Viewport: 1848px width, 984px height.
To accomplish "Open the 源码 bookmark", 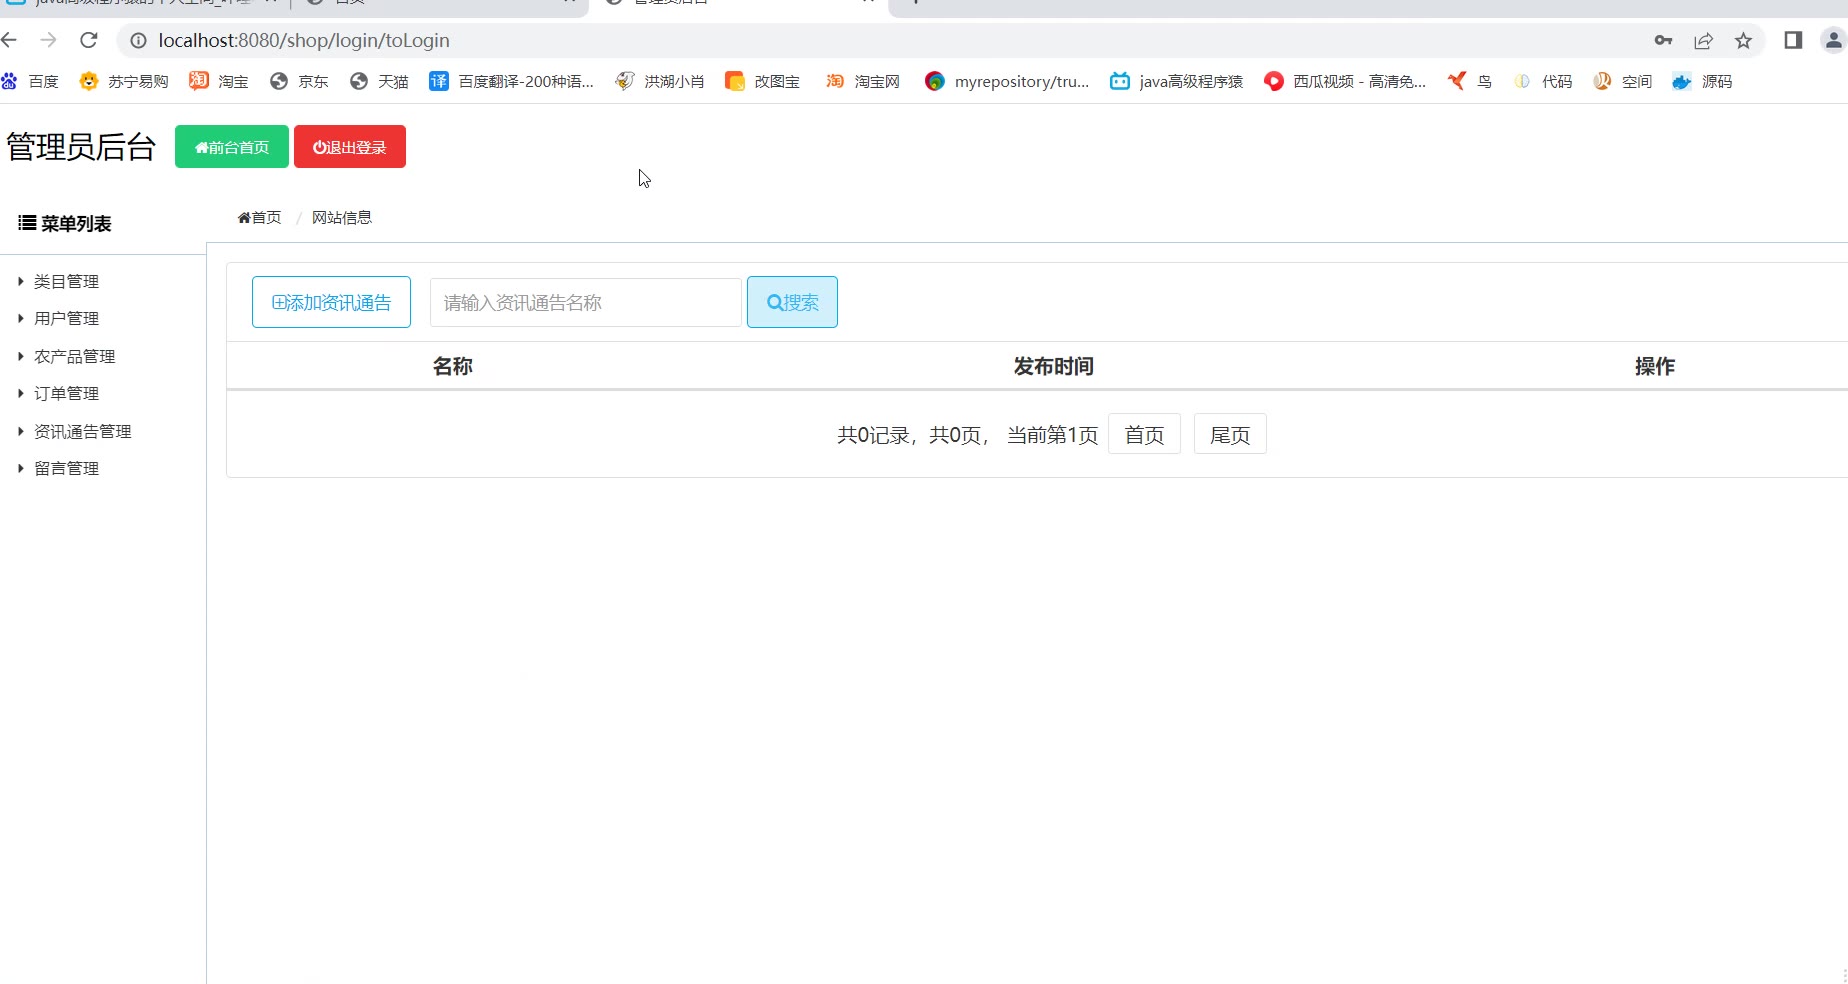I will [1702, 81].
